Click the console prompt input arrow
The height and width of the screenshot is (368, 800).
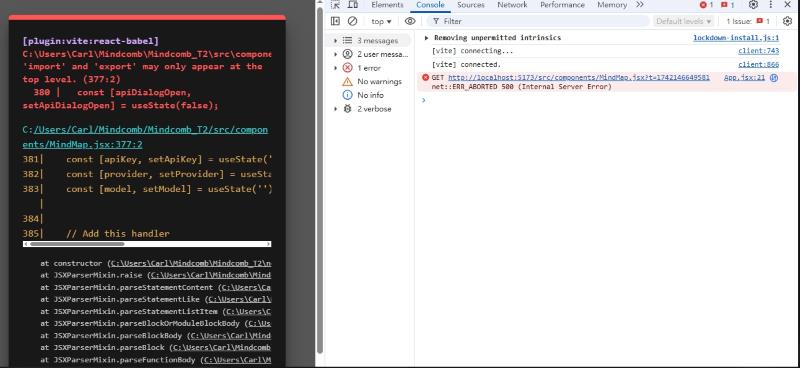coord(423,100)
